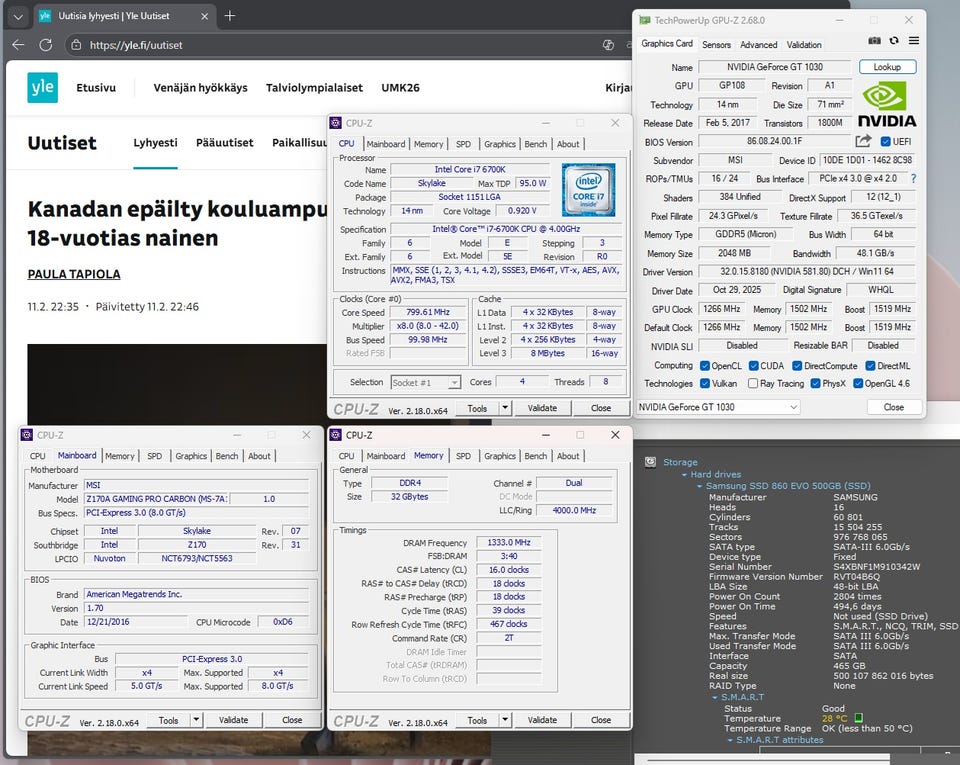This screenshot has height=765, width=960.
Task: Toggle the UEFI checkbox in GPU-Z
Action: (886, 142)
